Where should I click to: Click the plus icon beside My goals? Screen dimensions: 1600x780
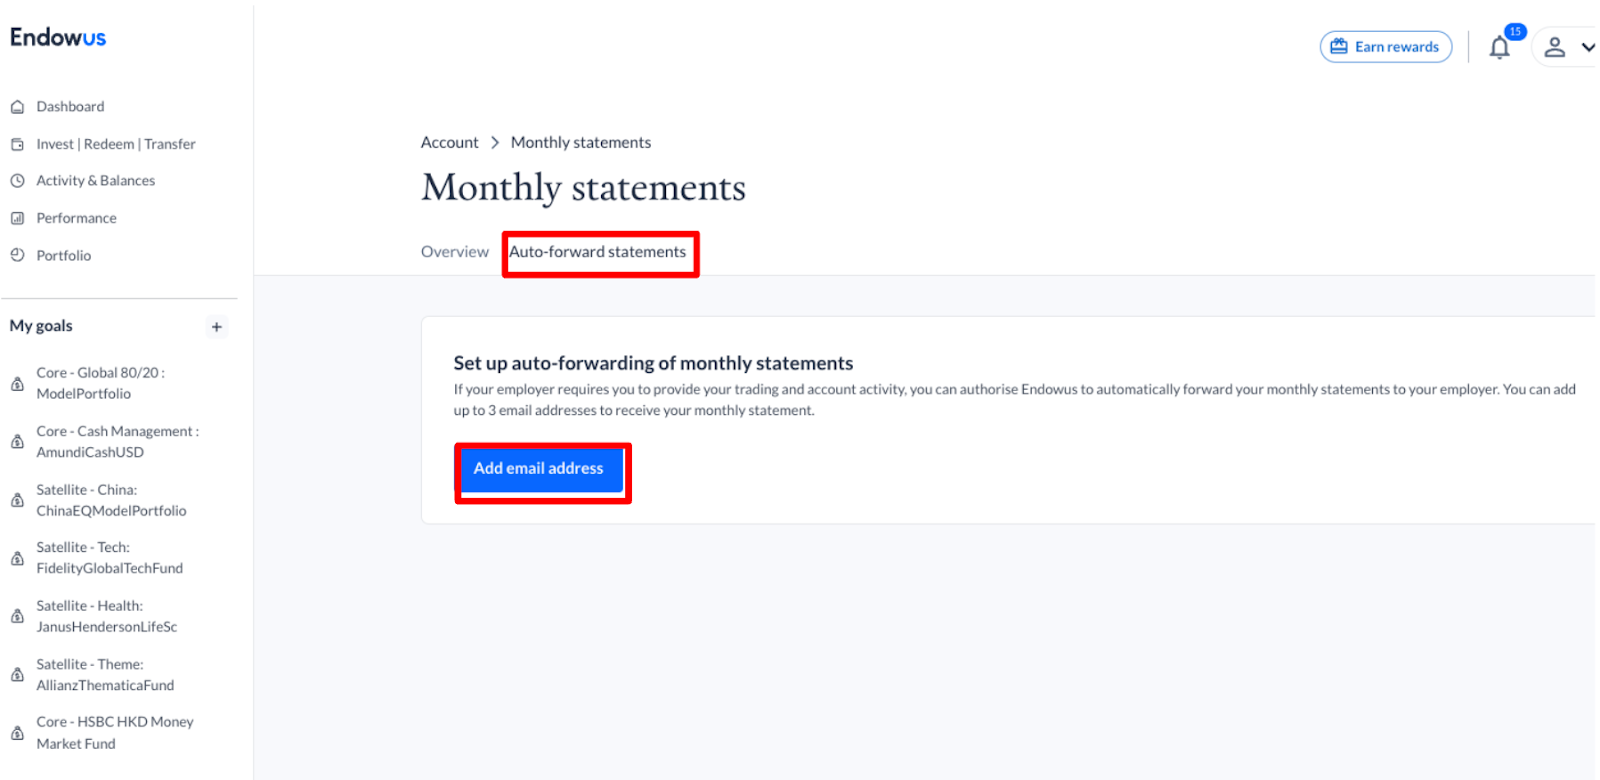point(216,327)
